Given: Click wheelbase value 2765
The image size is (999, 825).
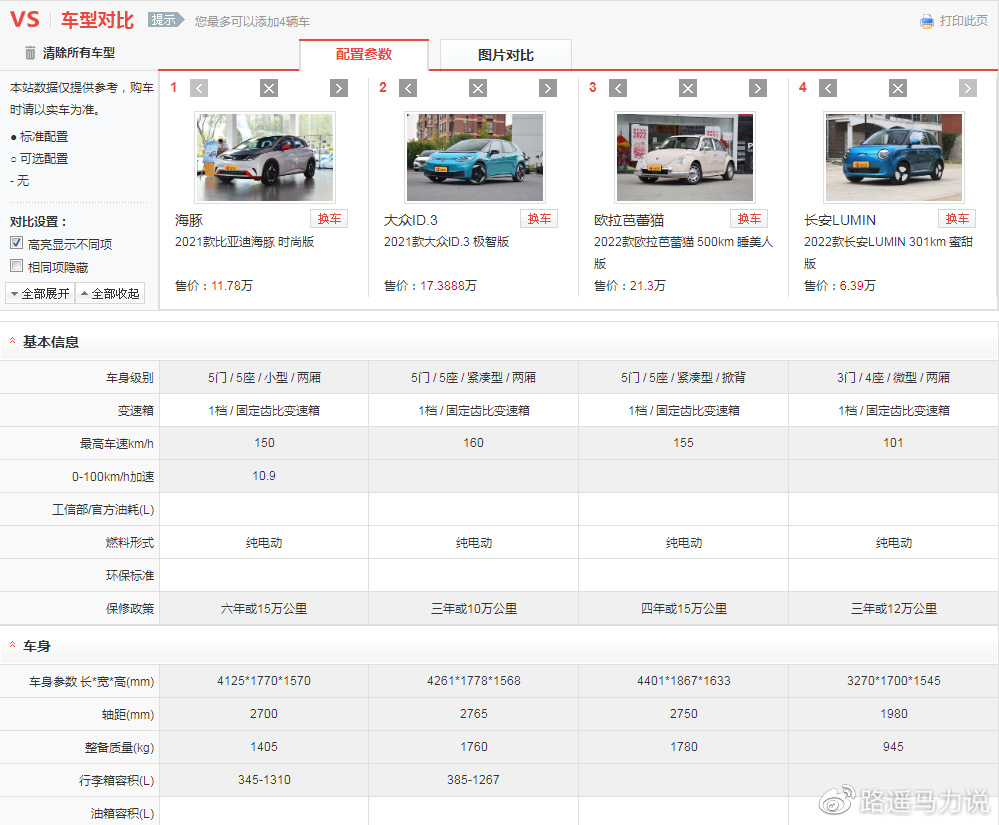Looking at the screenshot, I should 474,714.
